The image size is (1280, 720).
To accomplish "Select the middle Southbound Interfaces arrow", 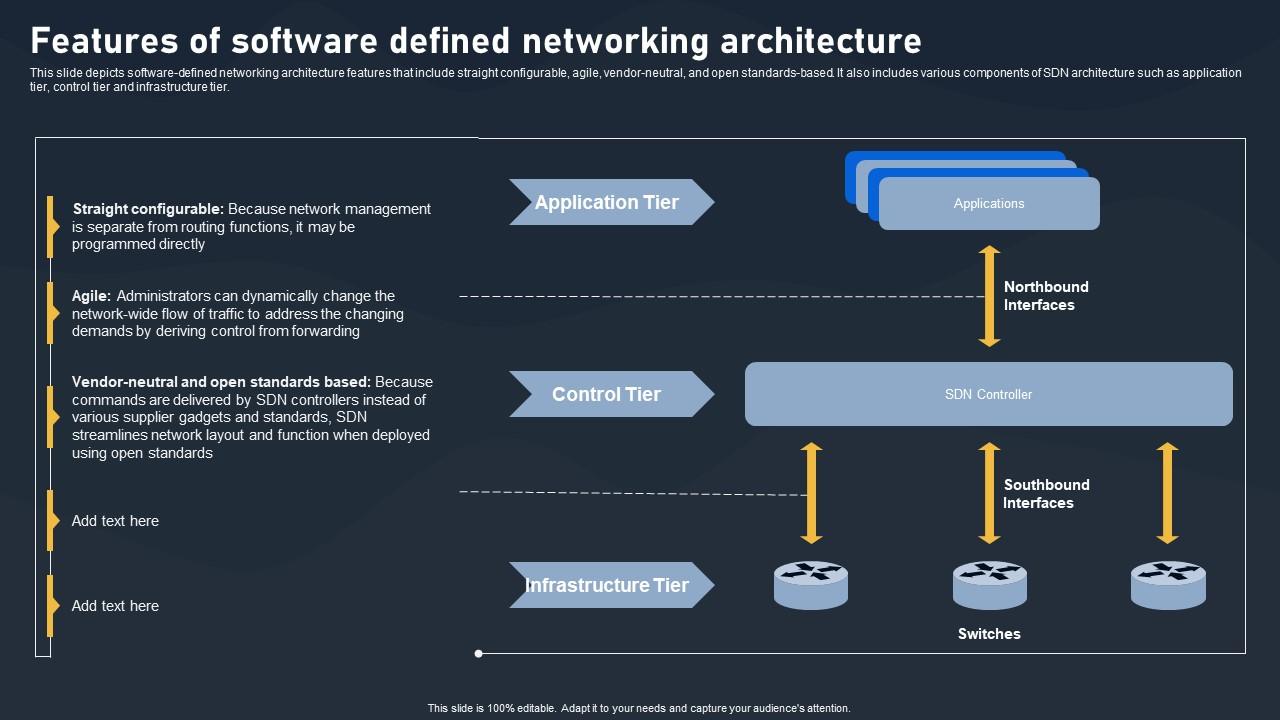I will [x=989, y=493].
